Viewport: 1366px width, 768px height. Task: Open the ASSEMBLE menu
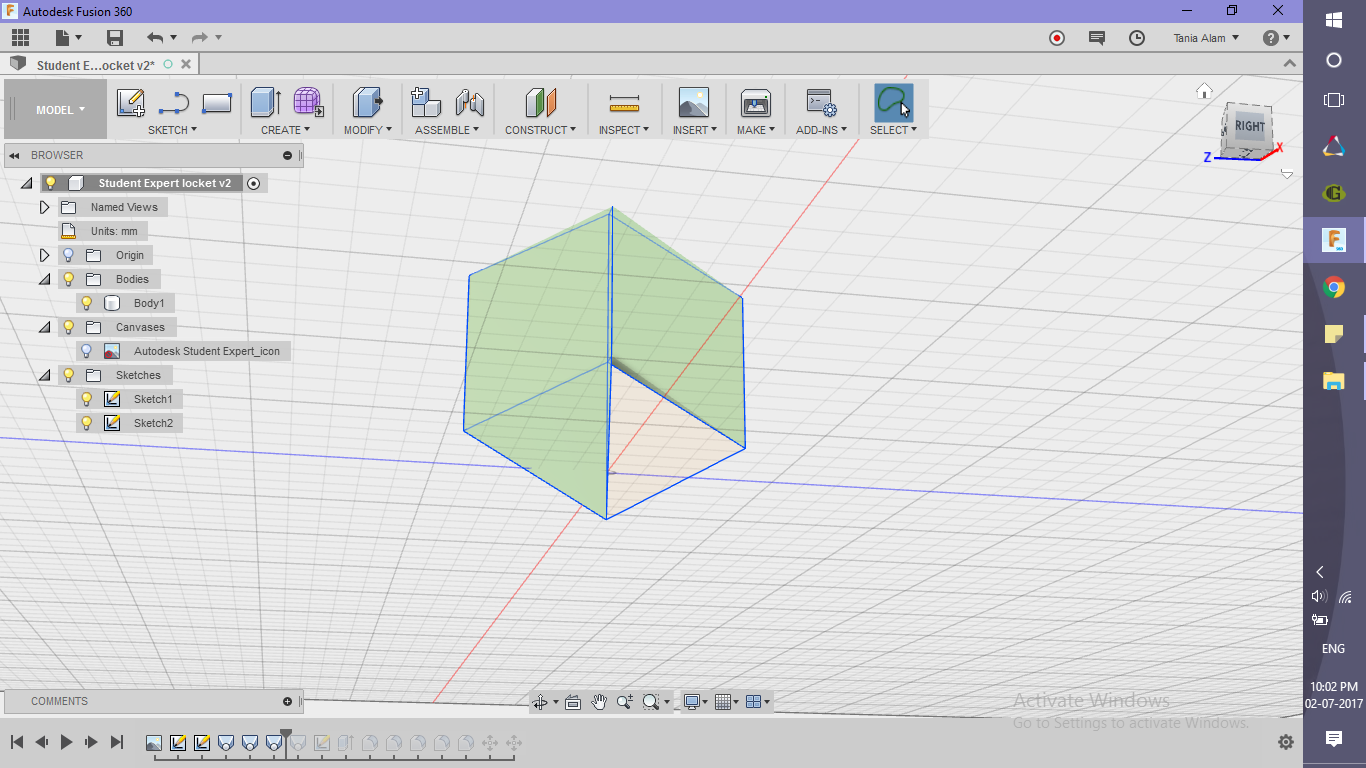[447, 130]
